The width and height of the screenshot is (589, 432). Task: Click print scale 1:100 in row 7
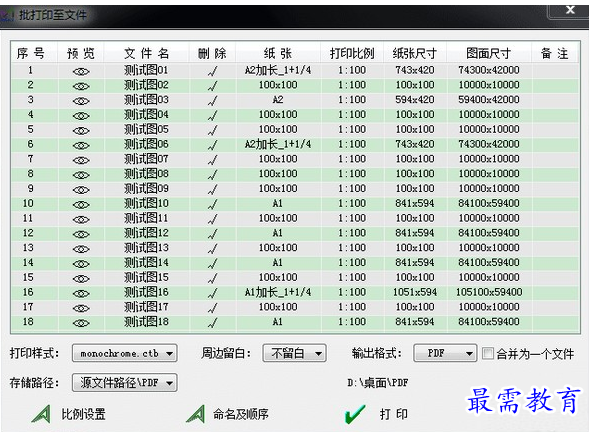pyautogui.click(x=352, y=159)
